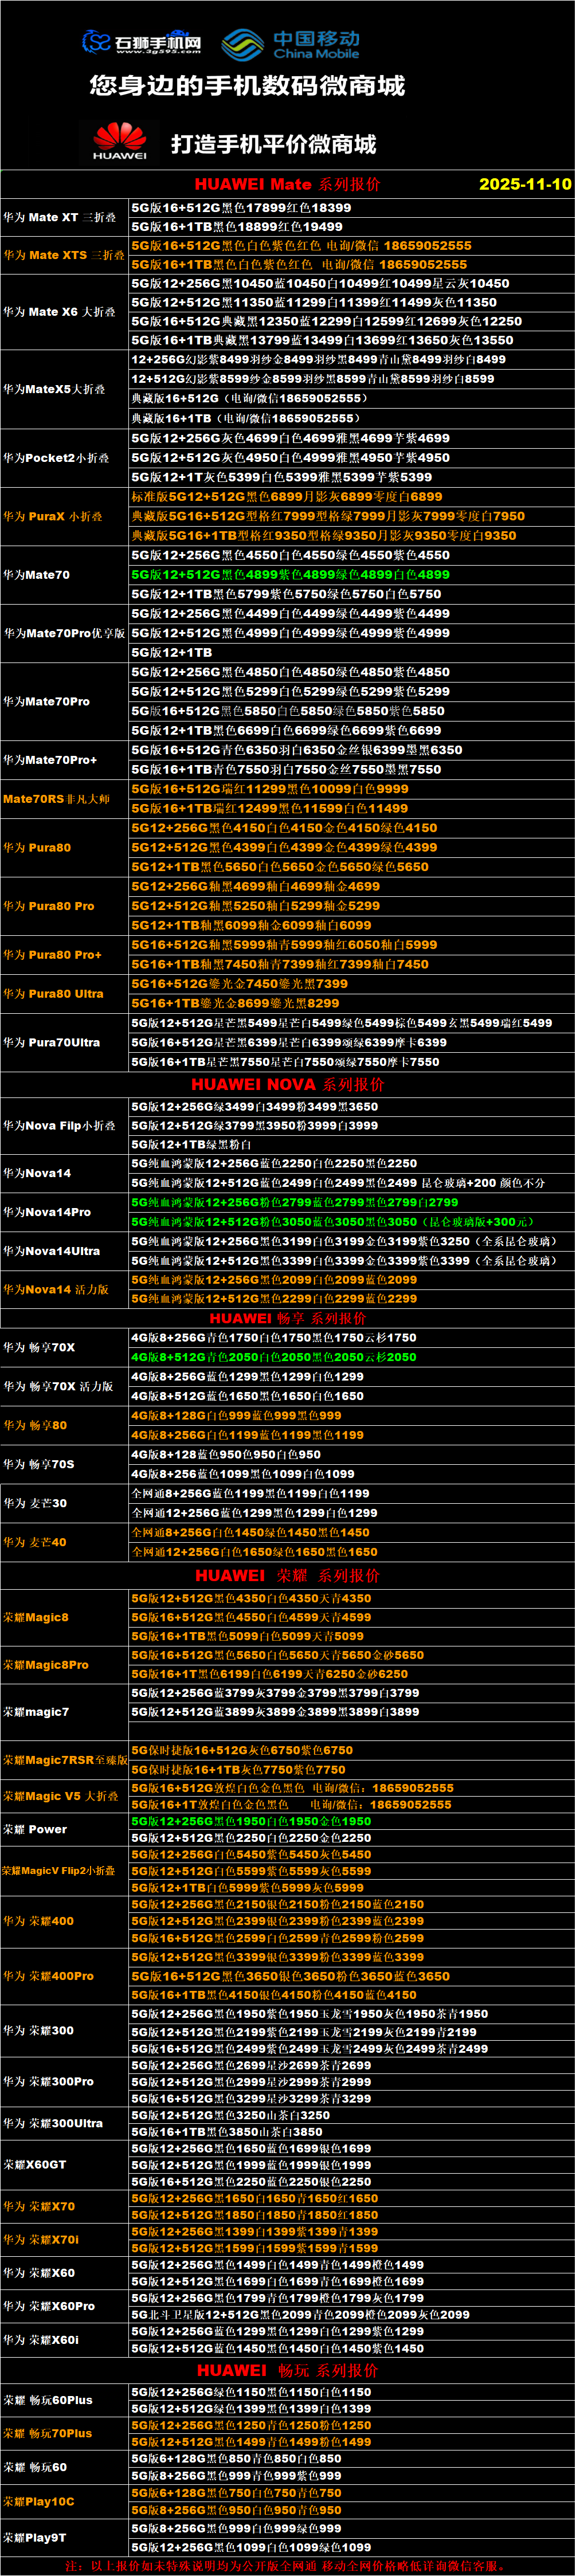
Task: Click the red disclaimer note at the bottom
Action: [287, 2566]
